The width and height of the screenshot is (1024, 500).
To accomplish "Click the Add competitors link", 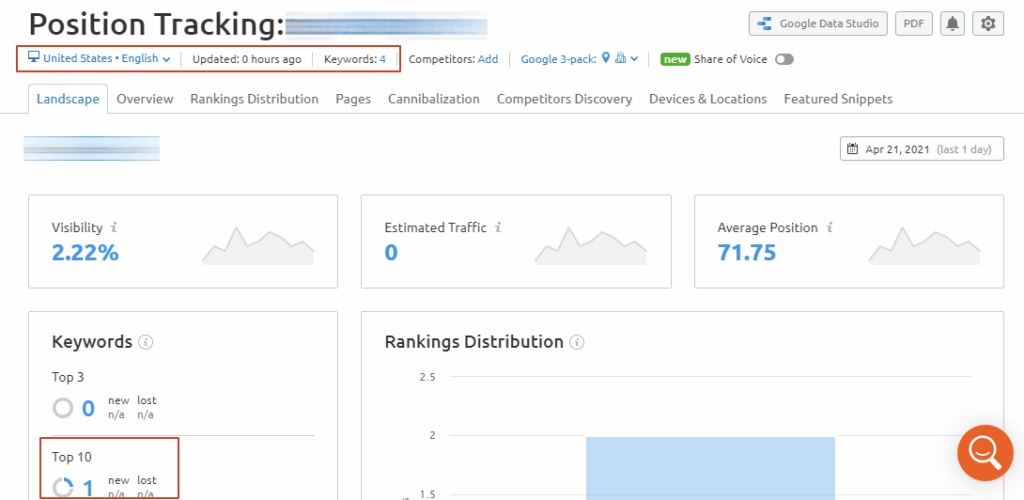I will click(x=487, y=59).
